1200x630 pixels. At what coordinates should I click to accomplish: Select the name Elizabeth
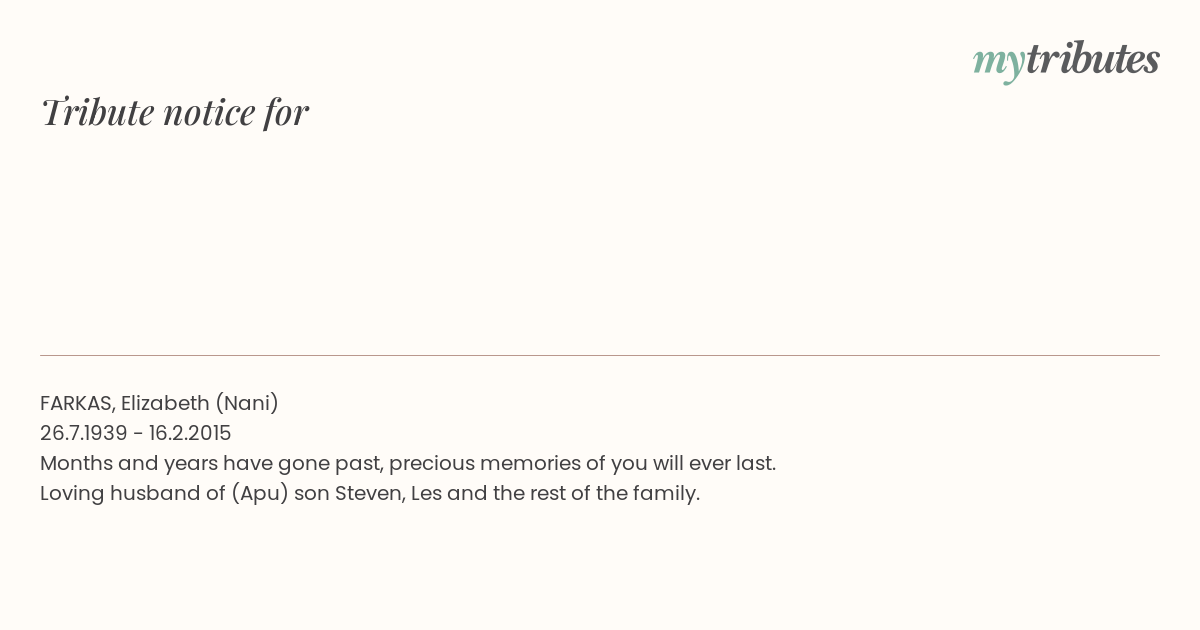click(x=165, y=403)
